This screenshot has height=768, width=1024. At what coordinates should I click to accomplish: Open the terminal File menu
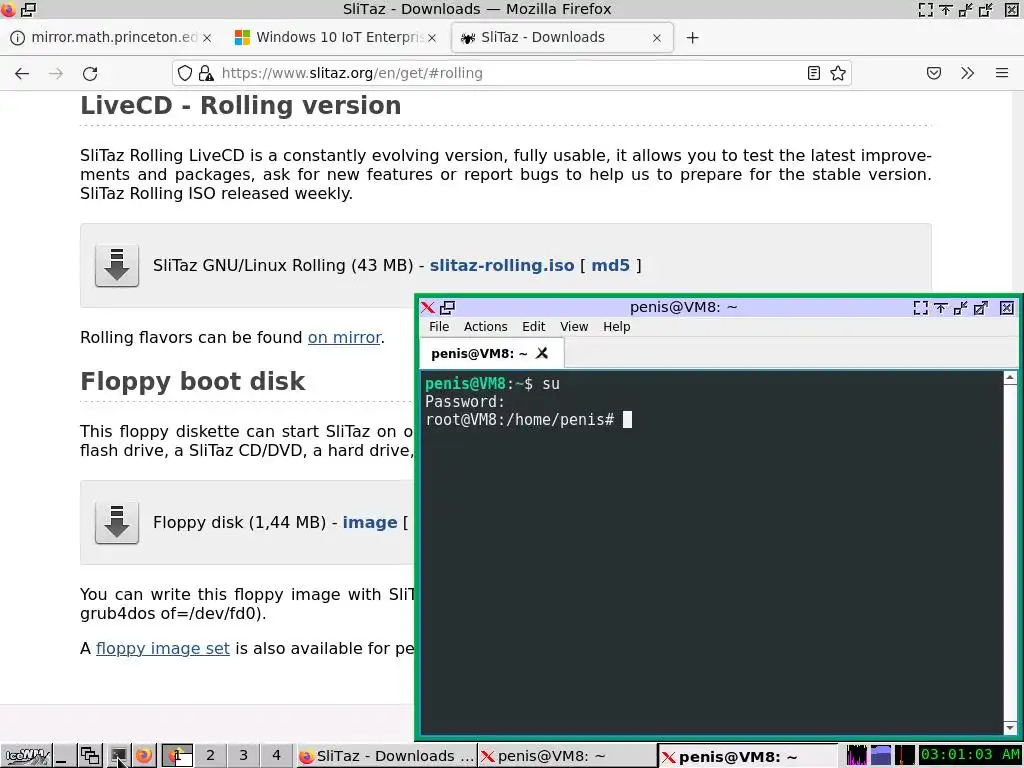[439, 327]
